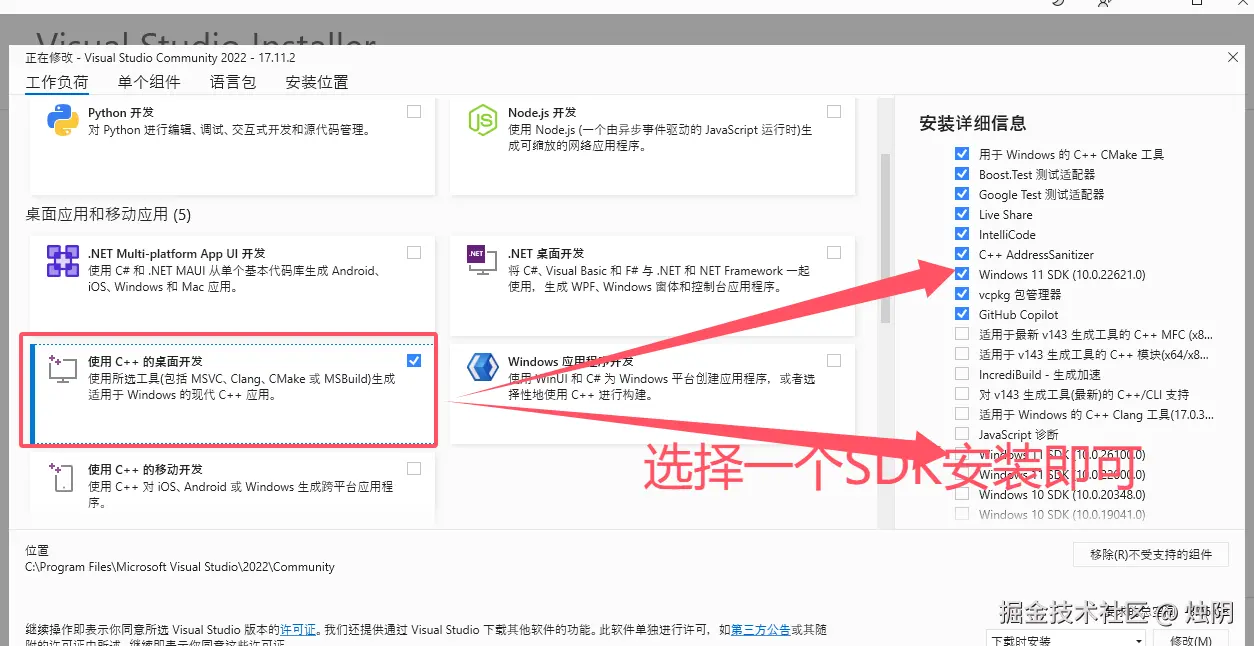The height and width of the screenshot is (646, 1254).
Task: Uncheck Boost.Test 测试适配器 component
Action: coord(962,174)
